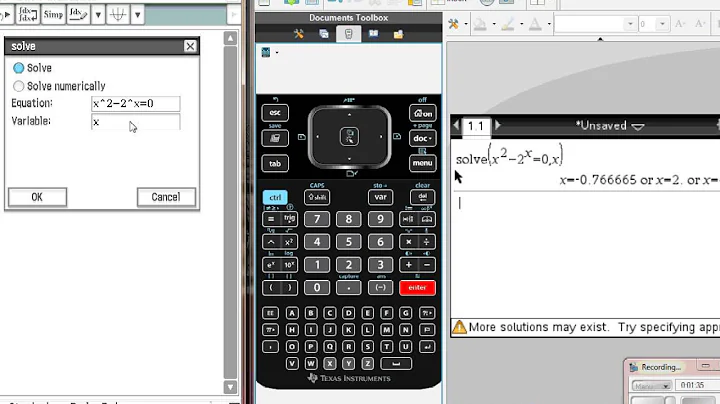Click the document tools wrench icon in workspace toolbar

tap(453, 24)
